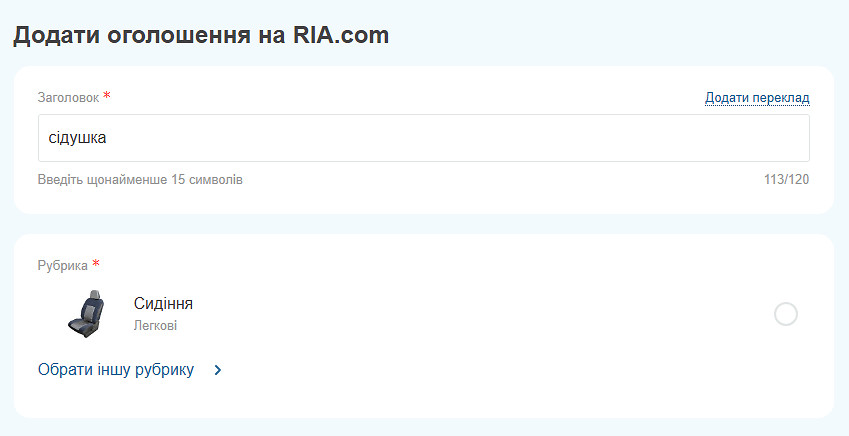Screen dimensions: 849x436
Task: Click the Обрати іншу рубрику link
Action: pos(116,370)
